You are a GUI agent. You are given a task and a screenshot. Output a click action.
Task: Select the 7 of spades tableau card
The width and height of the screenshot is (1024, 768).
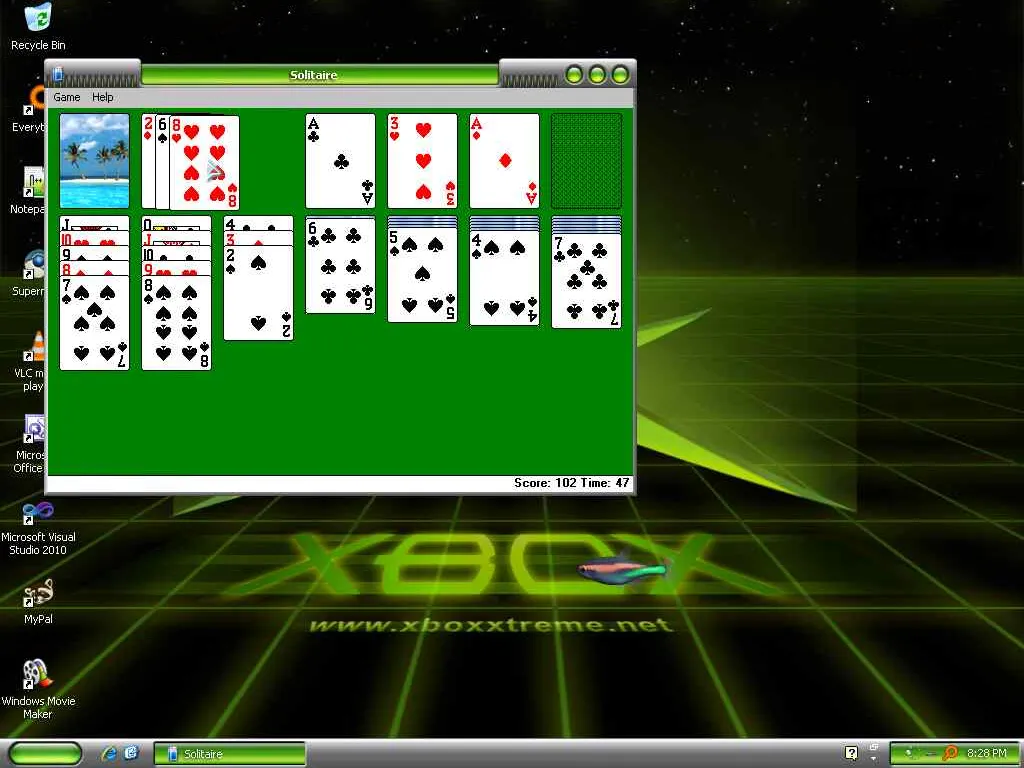pos(95,323)
